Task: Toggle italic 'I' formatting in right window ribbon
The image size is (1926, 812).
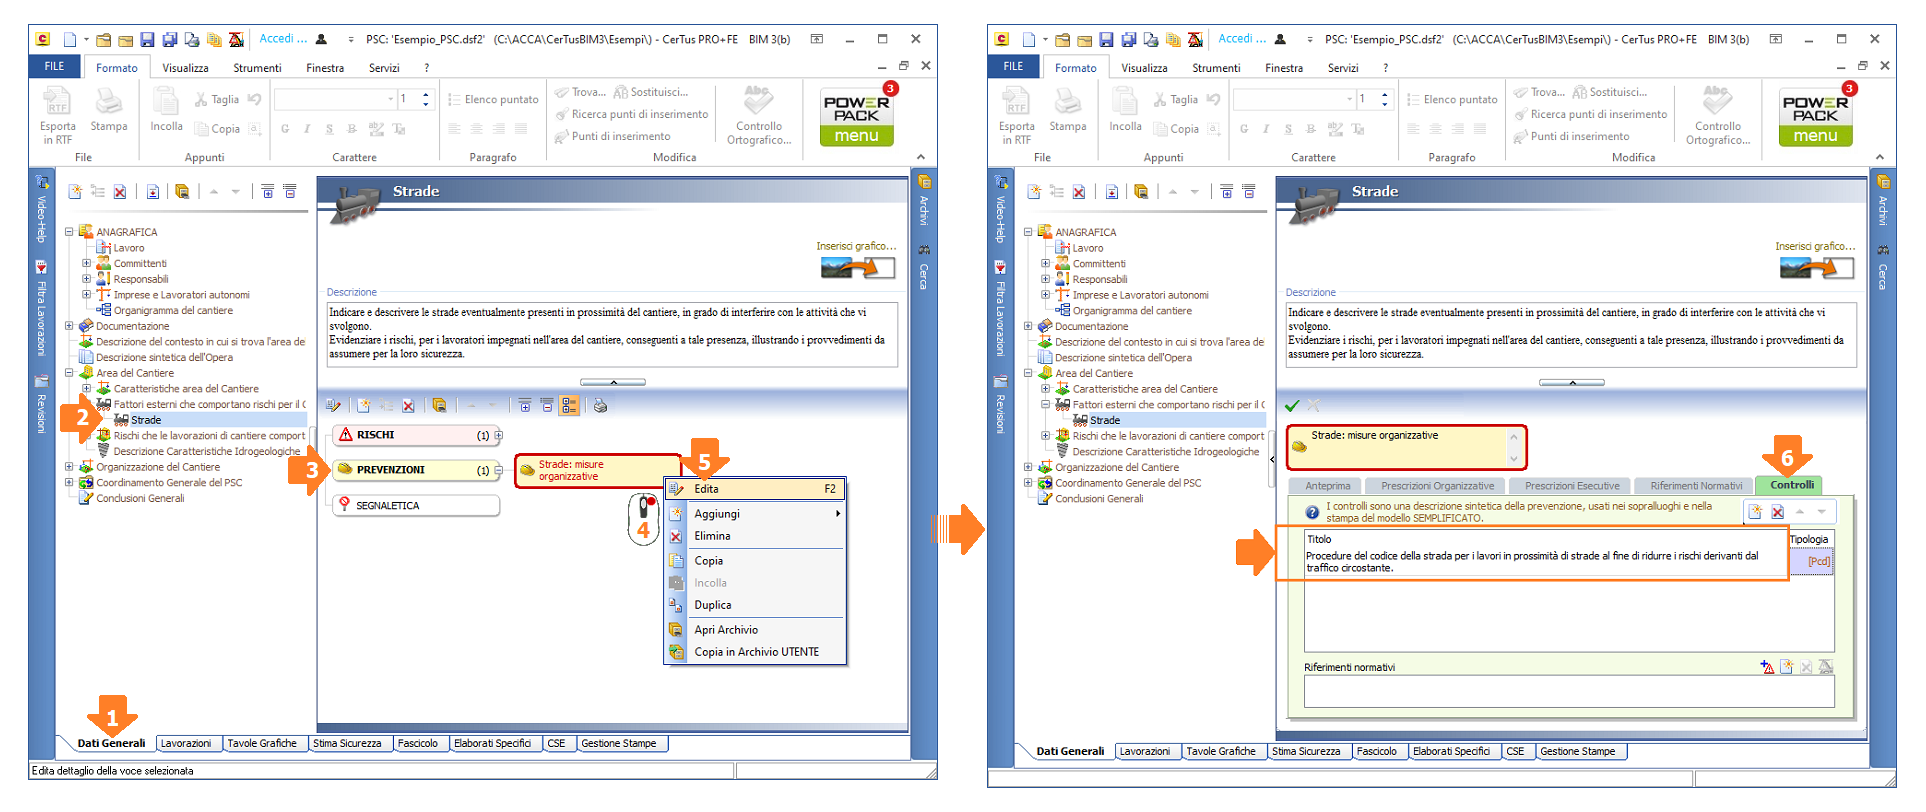Action: 1266,129
